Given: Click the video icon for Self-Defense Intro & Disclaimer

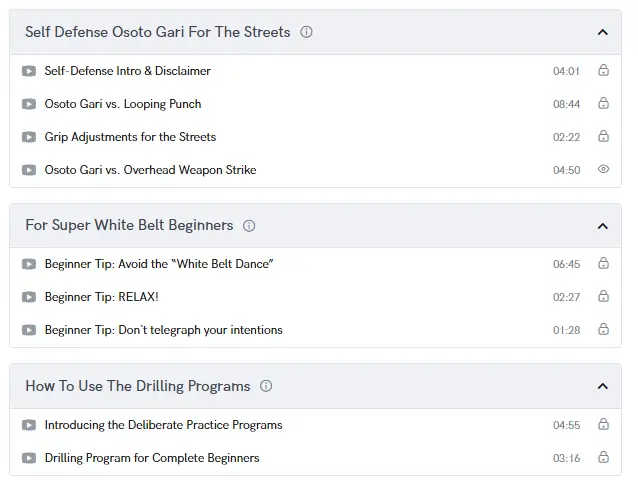Looking at the screenshot, I should [x=29, y=71].
